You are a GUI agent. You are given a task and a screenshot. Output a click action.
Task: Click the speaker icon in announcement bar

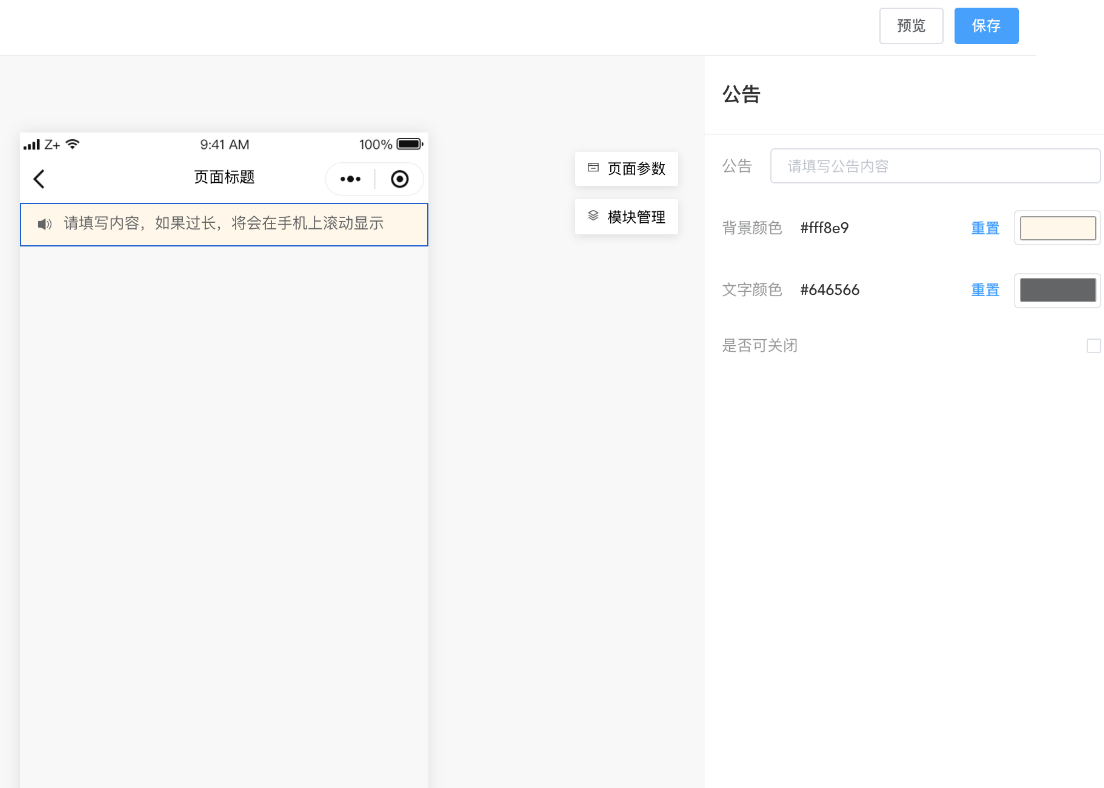tap(44, 224)
